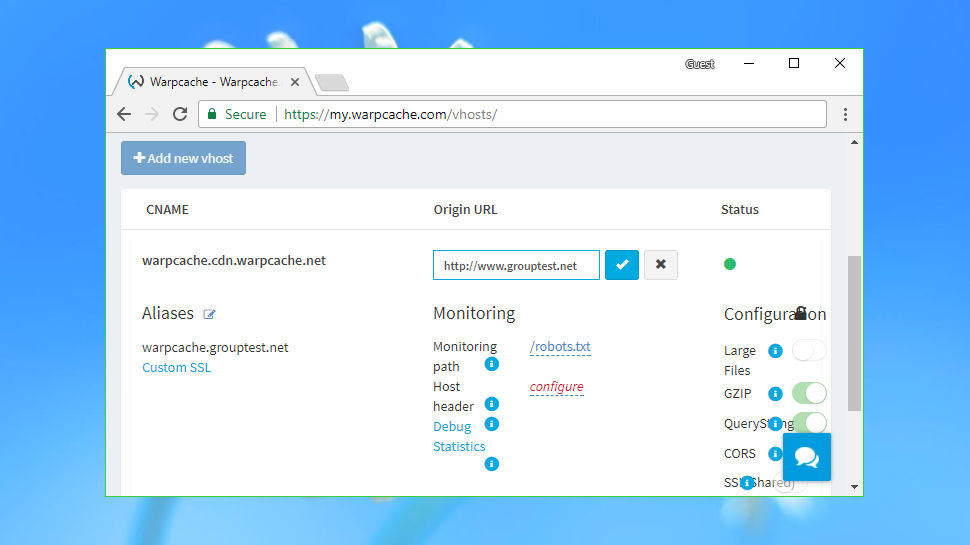Click Add new vhost button
This screenshot has height=545, width=970.
pos(183,158)
